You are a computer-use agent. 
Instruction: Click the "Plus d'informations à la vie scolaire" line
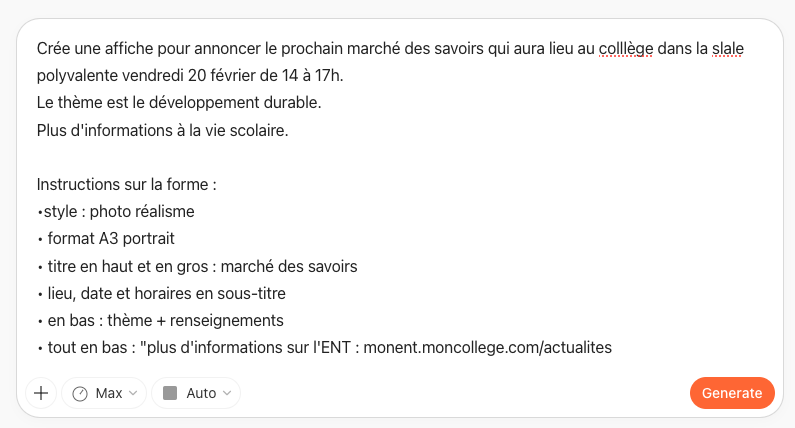coord(162,130)
